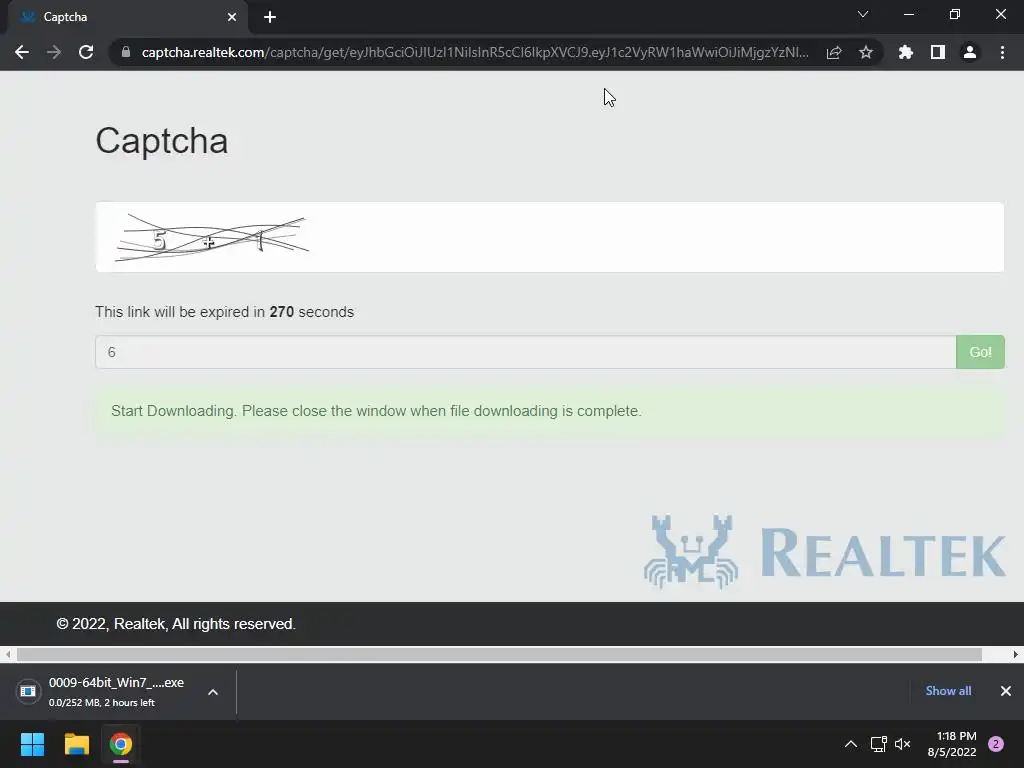The image size is (1024, 768).
Task: Click the Captcha page heading
Action: (x=162, y=141)
